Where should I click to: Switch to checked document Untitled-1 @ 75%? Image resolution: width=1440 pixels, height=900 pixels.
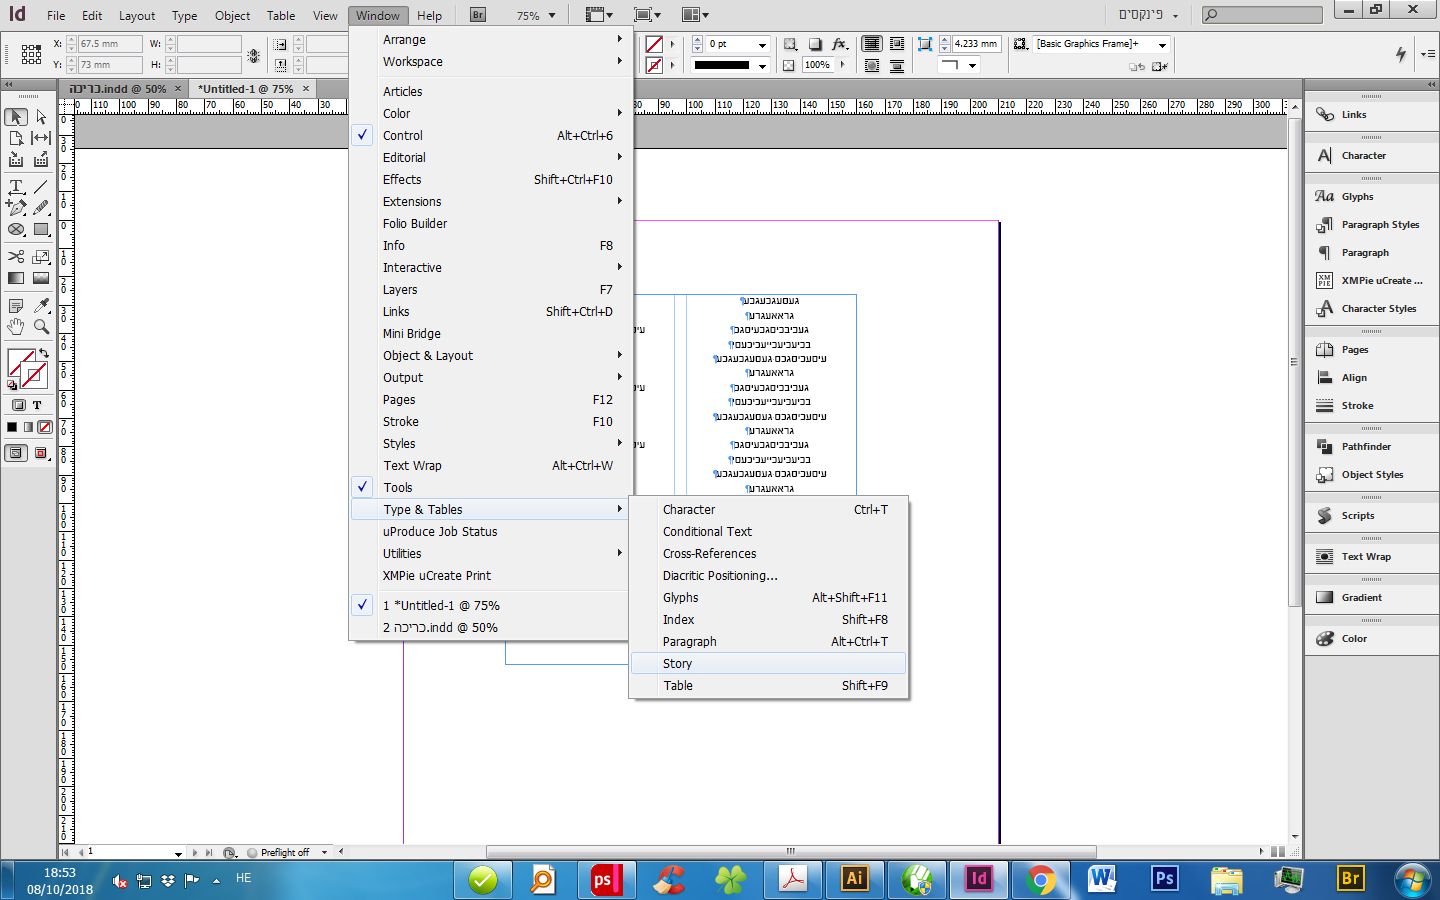click(441, 606)
